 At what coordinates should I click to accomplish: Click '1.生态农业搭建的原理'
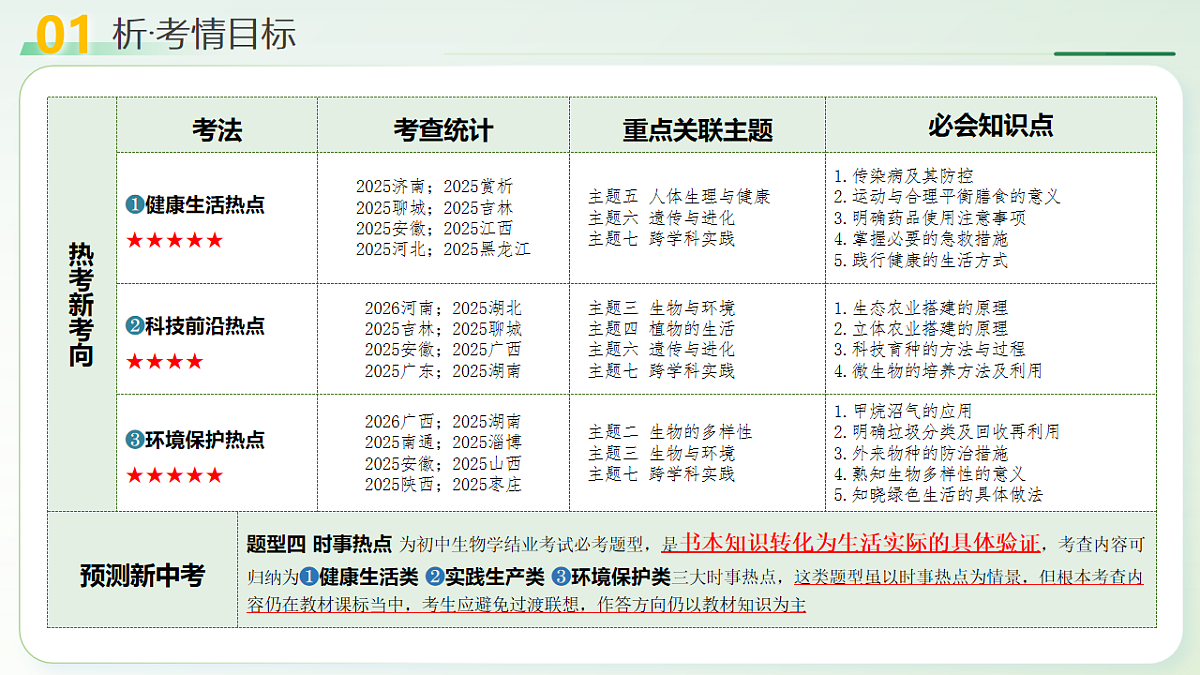921,308
